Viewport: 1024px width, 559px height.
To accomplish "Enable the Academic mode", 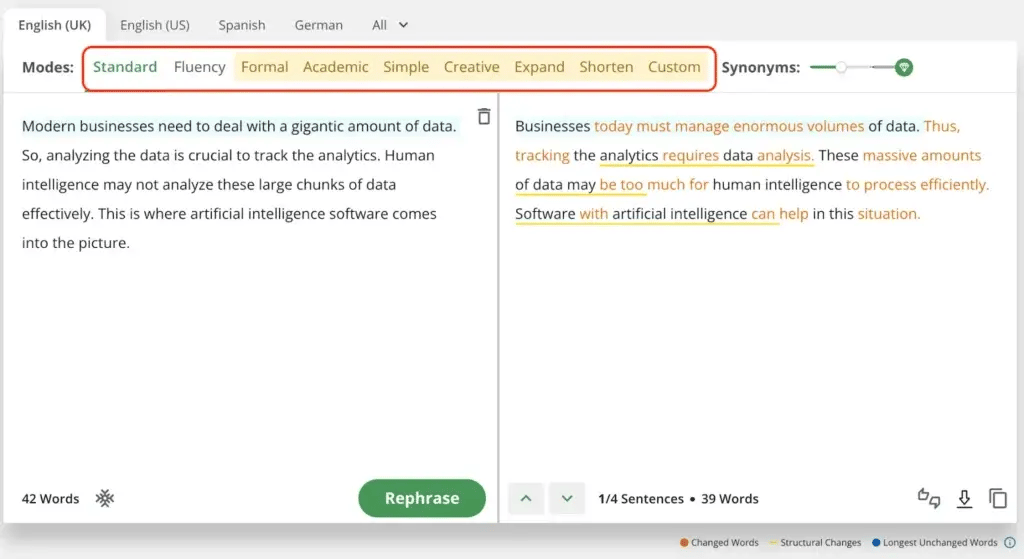I will click(335, 67).
